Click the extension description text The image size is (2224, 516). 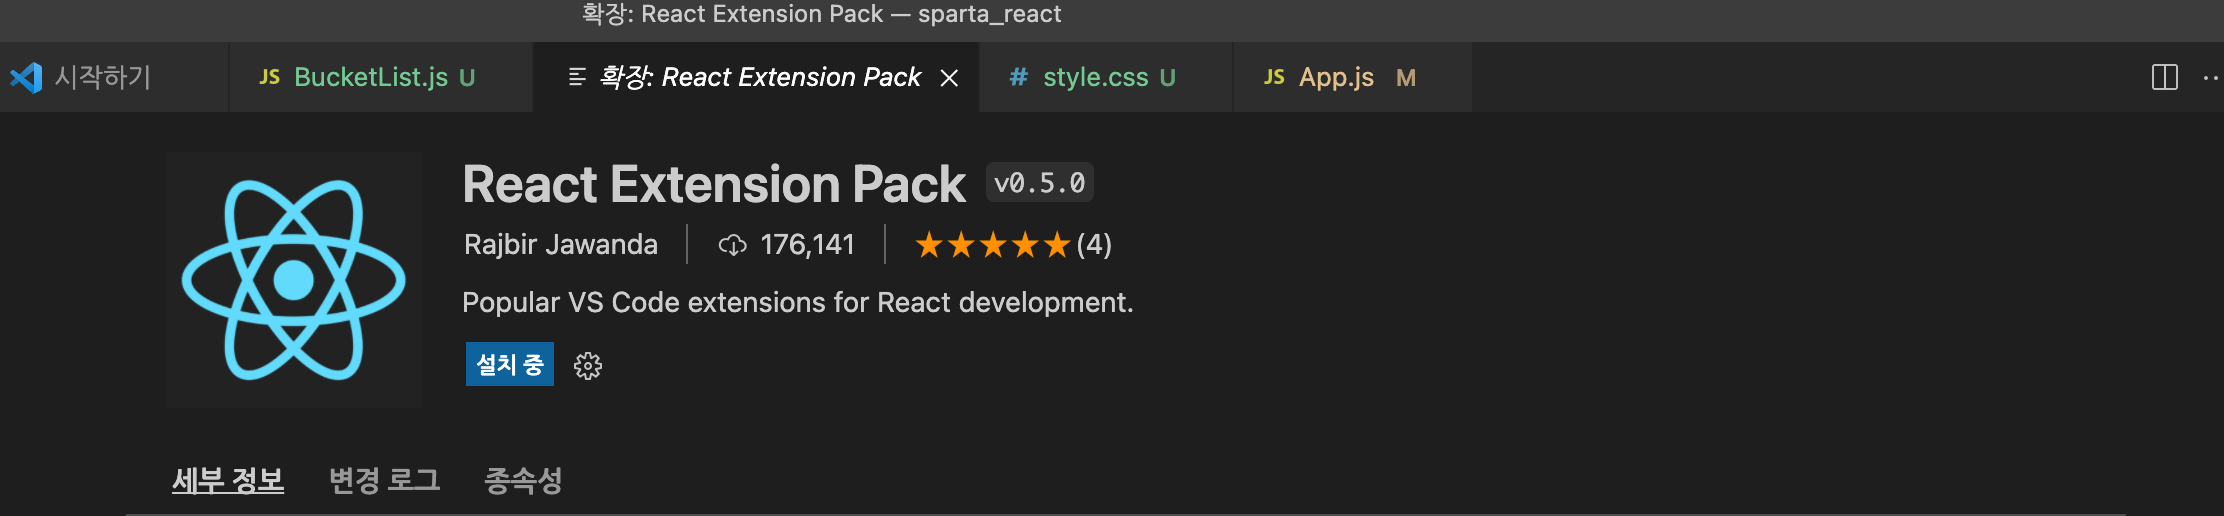point(798,302)
